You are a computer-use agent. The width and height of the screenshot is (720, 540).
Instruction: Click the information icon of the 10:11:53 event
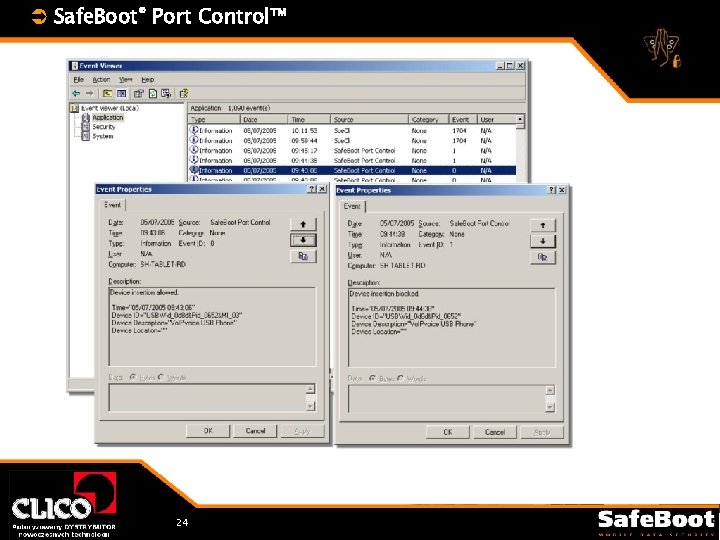(x=194, y=130)
